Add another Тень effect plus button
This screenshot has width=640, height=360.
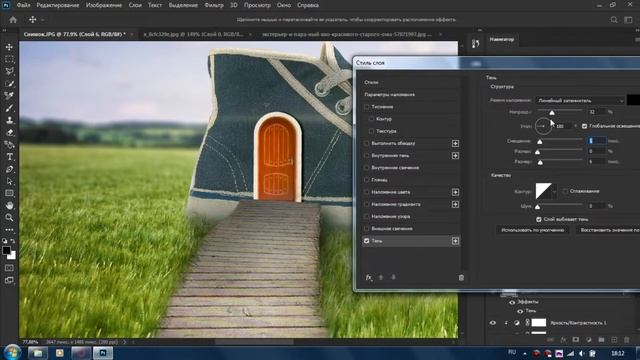tap(455, 241)
